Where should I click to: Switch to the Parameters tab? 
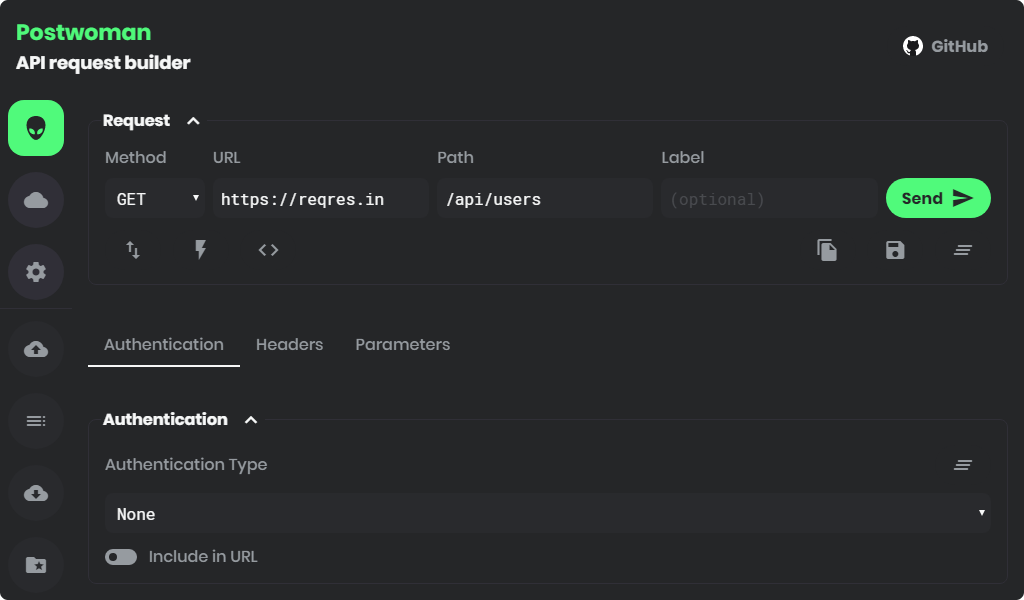(402, 344)
